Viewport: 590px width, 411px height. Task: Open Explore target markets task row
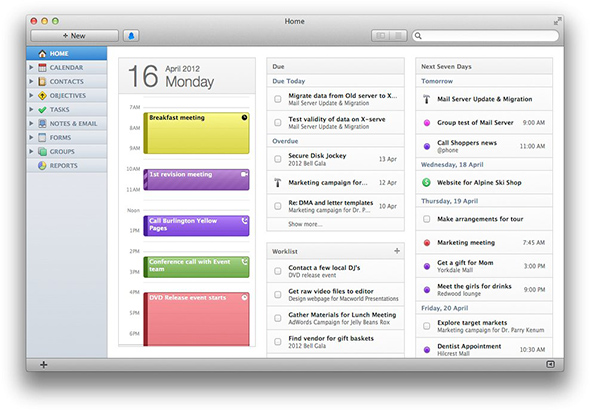pos(484,326)
